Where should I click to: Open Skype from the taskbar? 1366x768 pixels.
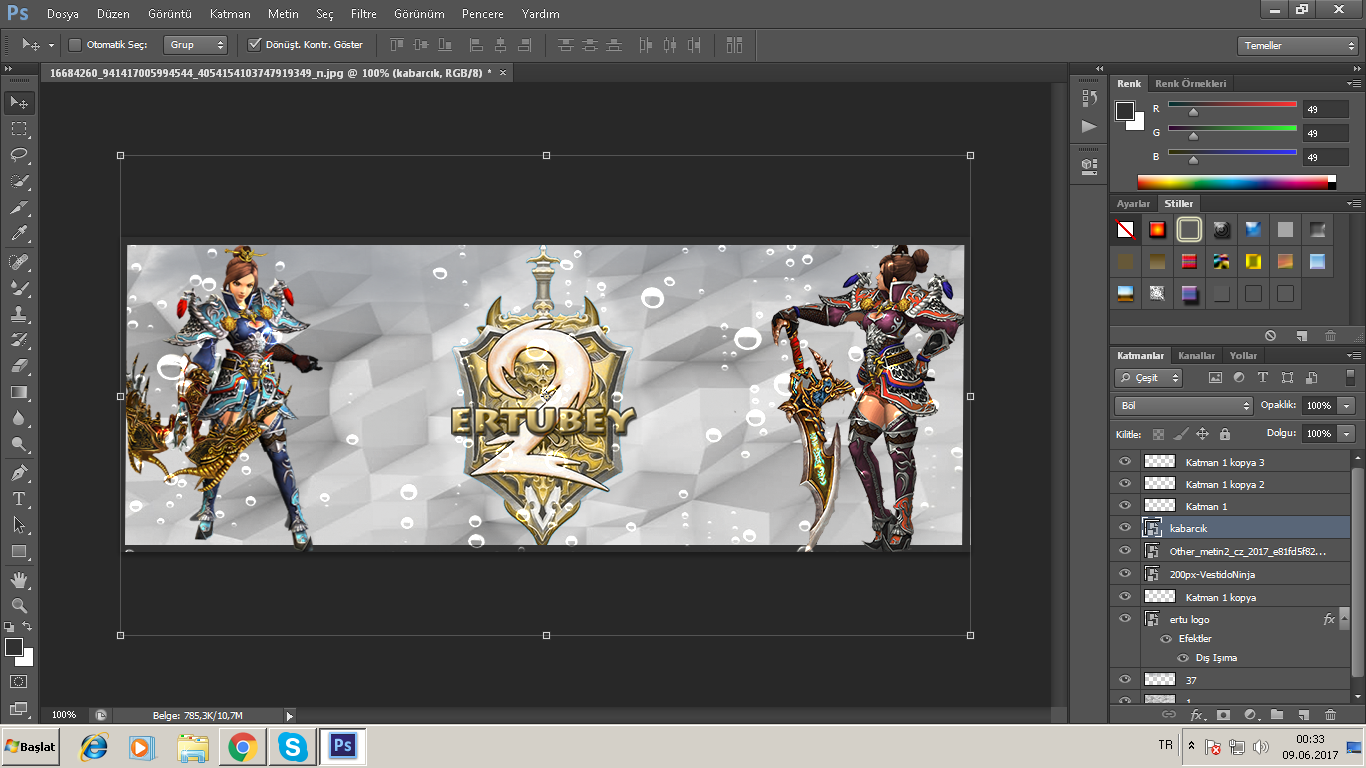(292, 747)
